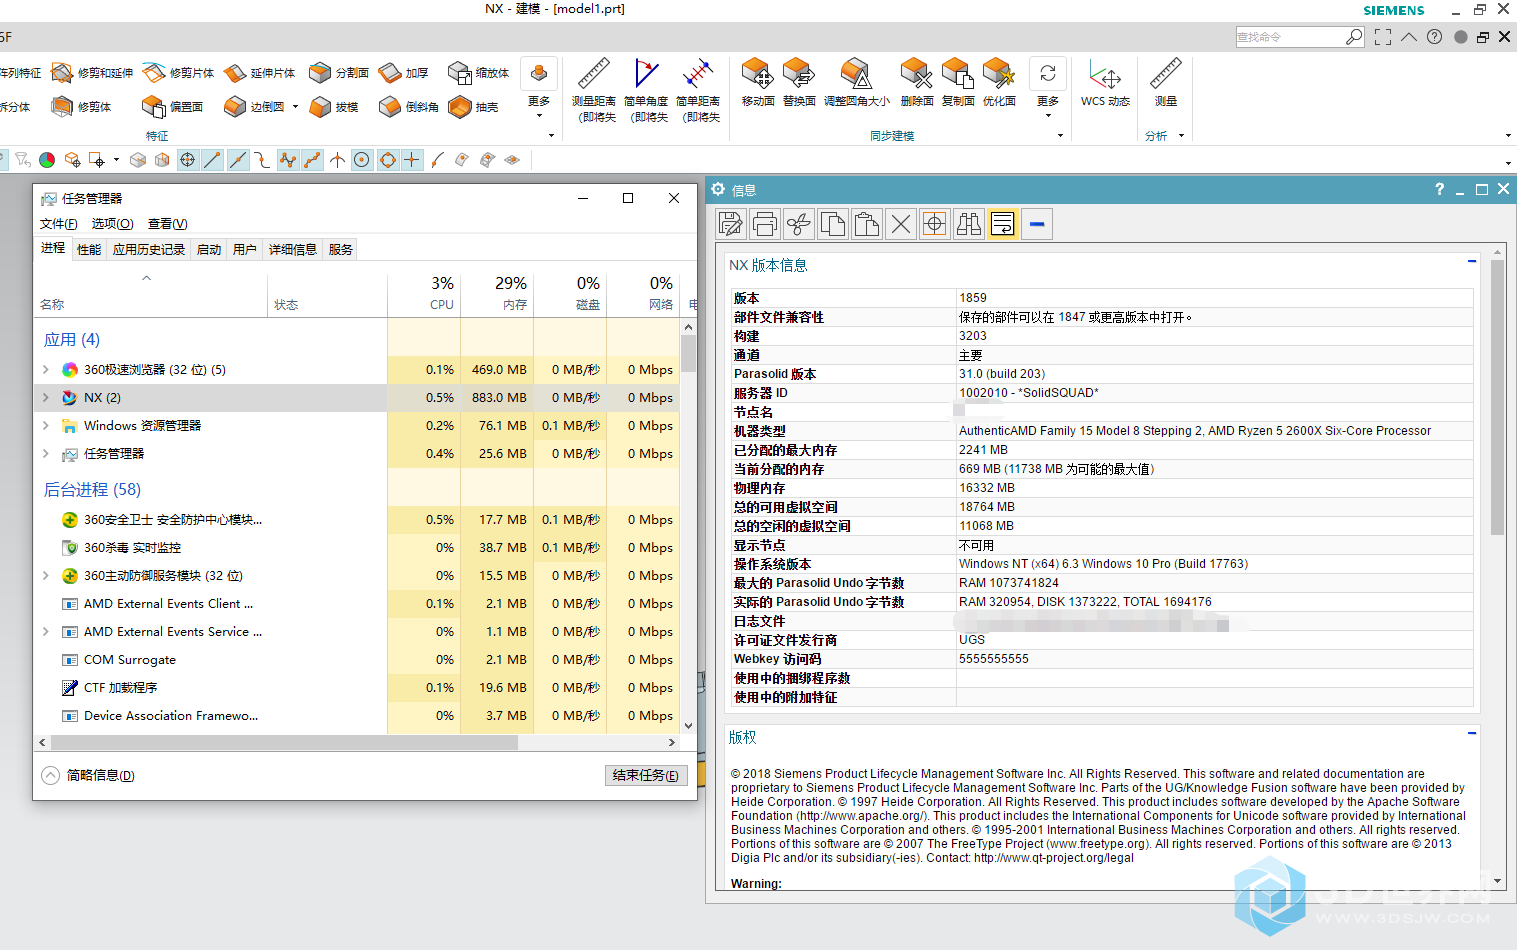Select the 复制面 copy face tool
Screen dimensions: 1517x950
pyautogui.click(x=957, y=82)
